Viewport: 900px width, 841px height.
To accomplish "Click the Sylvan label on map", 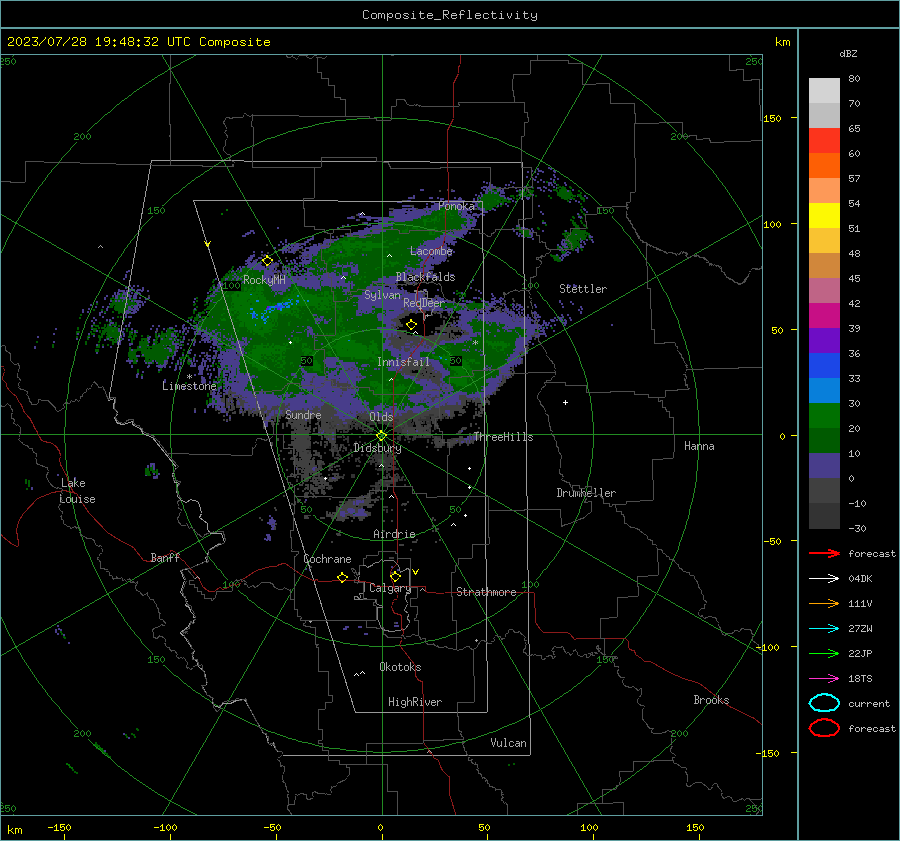I will 382,295.
